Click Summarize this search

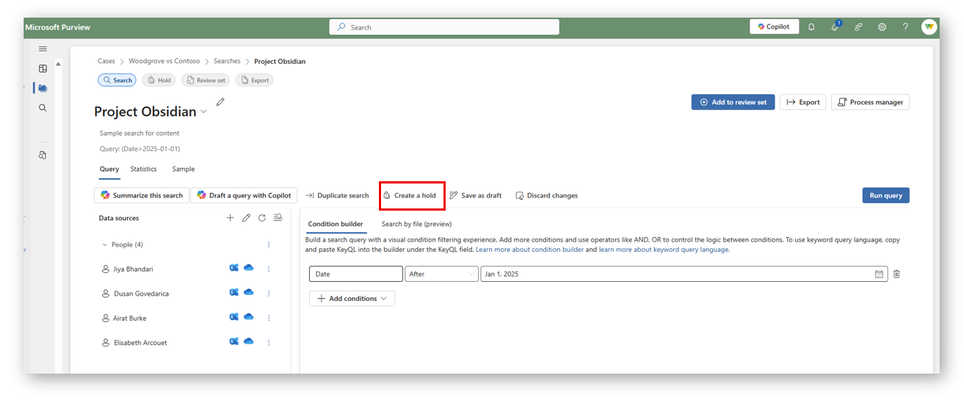point(141,195)
